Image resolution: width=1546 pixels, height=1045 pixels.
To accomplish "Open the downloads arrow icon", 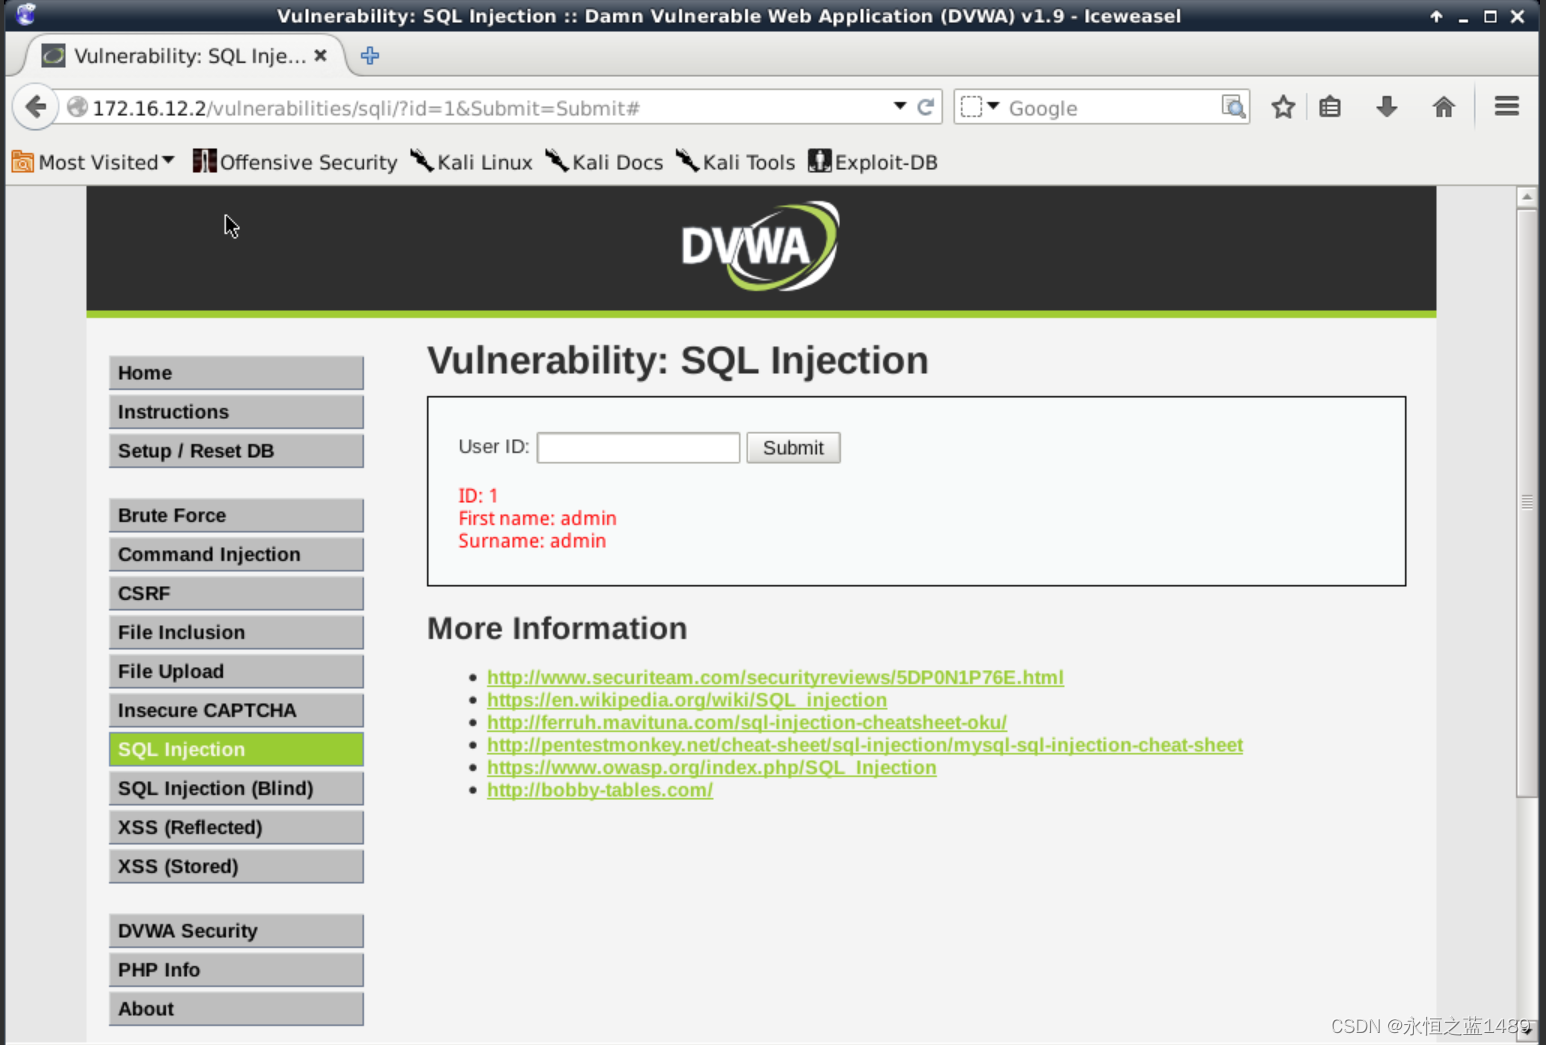I will click(1386, 107).
